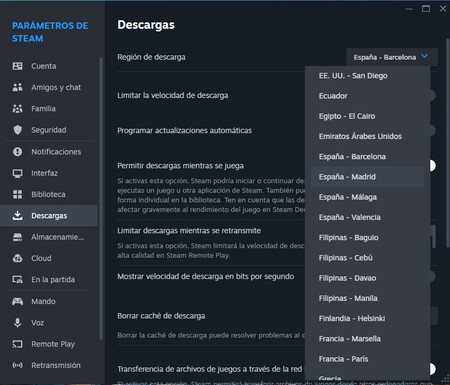Viewport: 450px width, 385px height.
Task: Click the En la partida overlay icon
Action: pyautogui.click(x=17, y=280)
